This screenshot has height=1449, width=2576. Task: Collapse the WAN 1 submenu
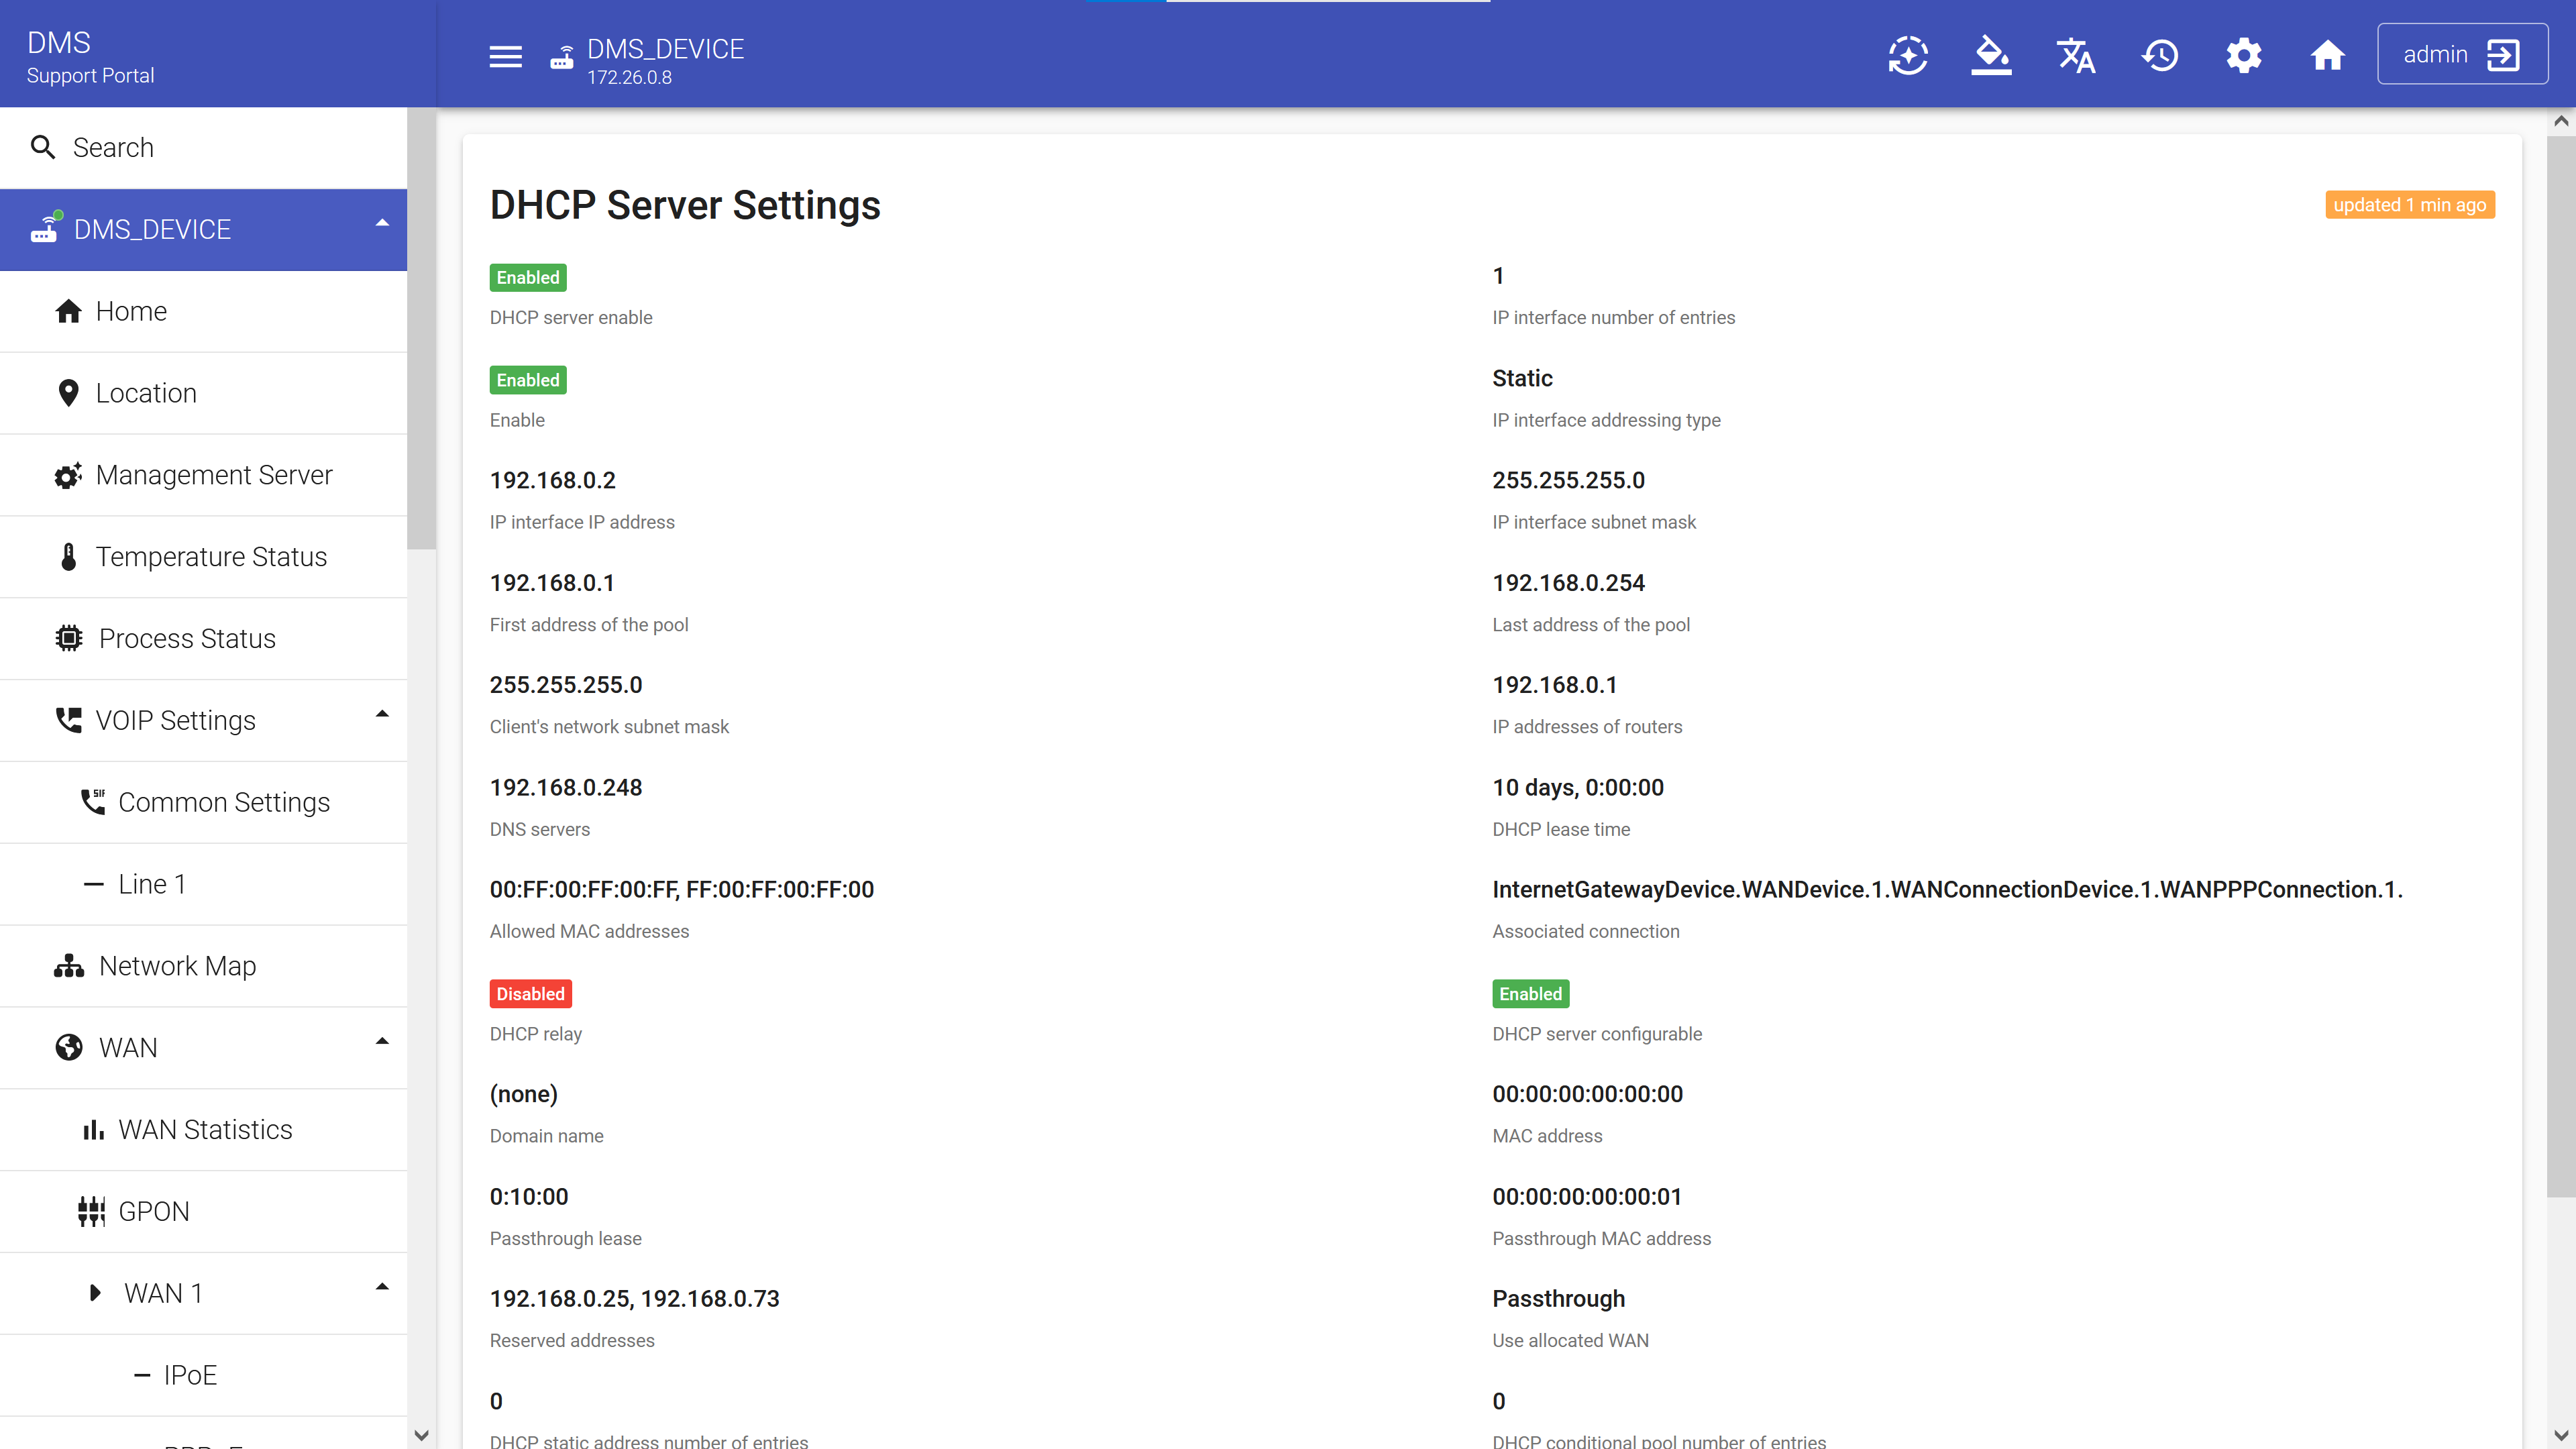point(382,1288)
